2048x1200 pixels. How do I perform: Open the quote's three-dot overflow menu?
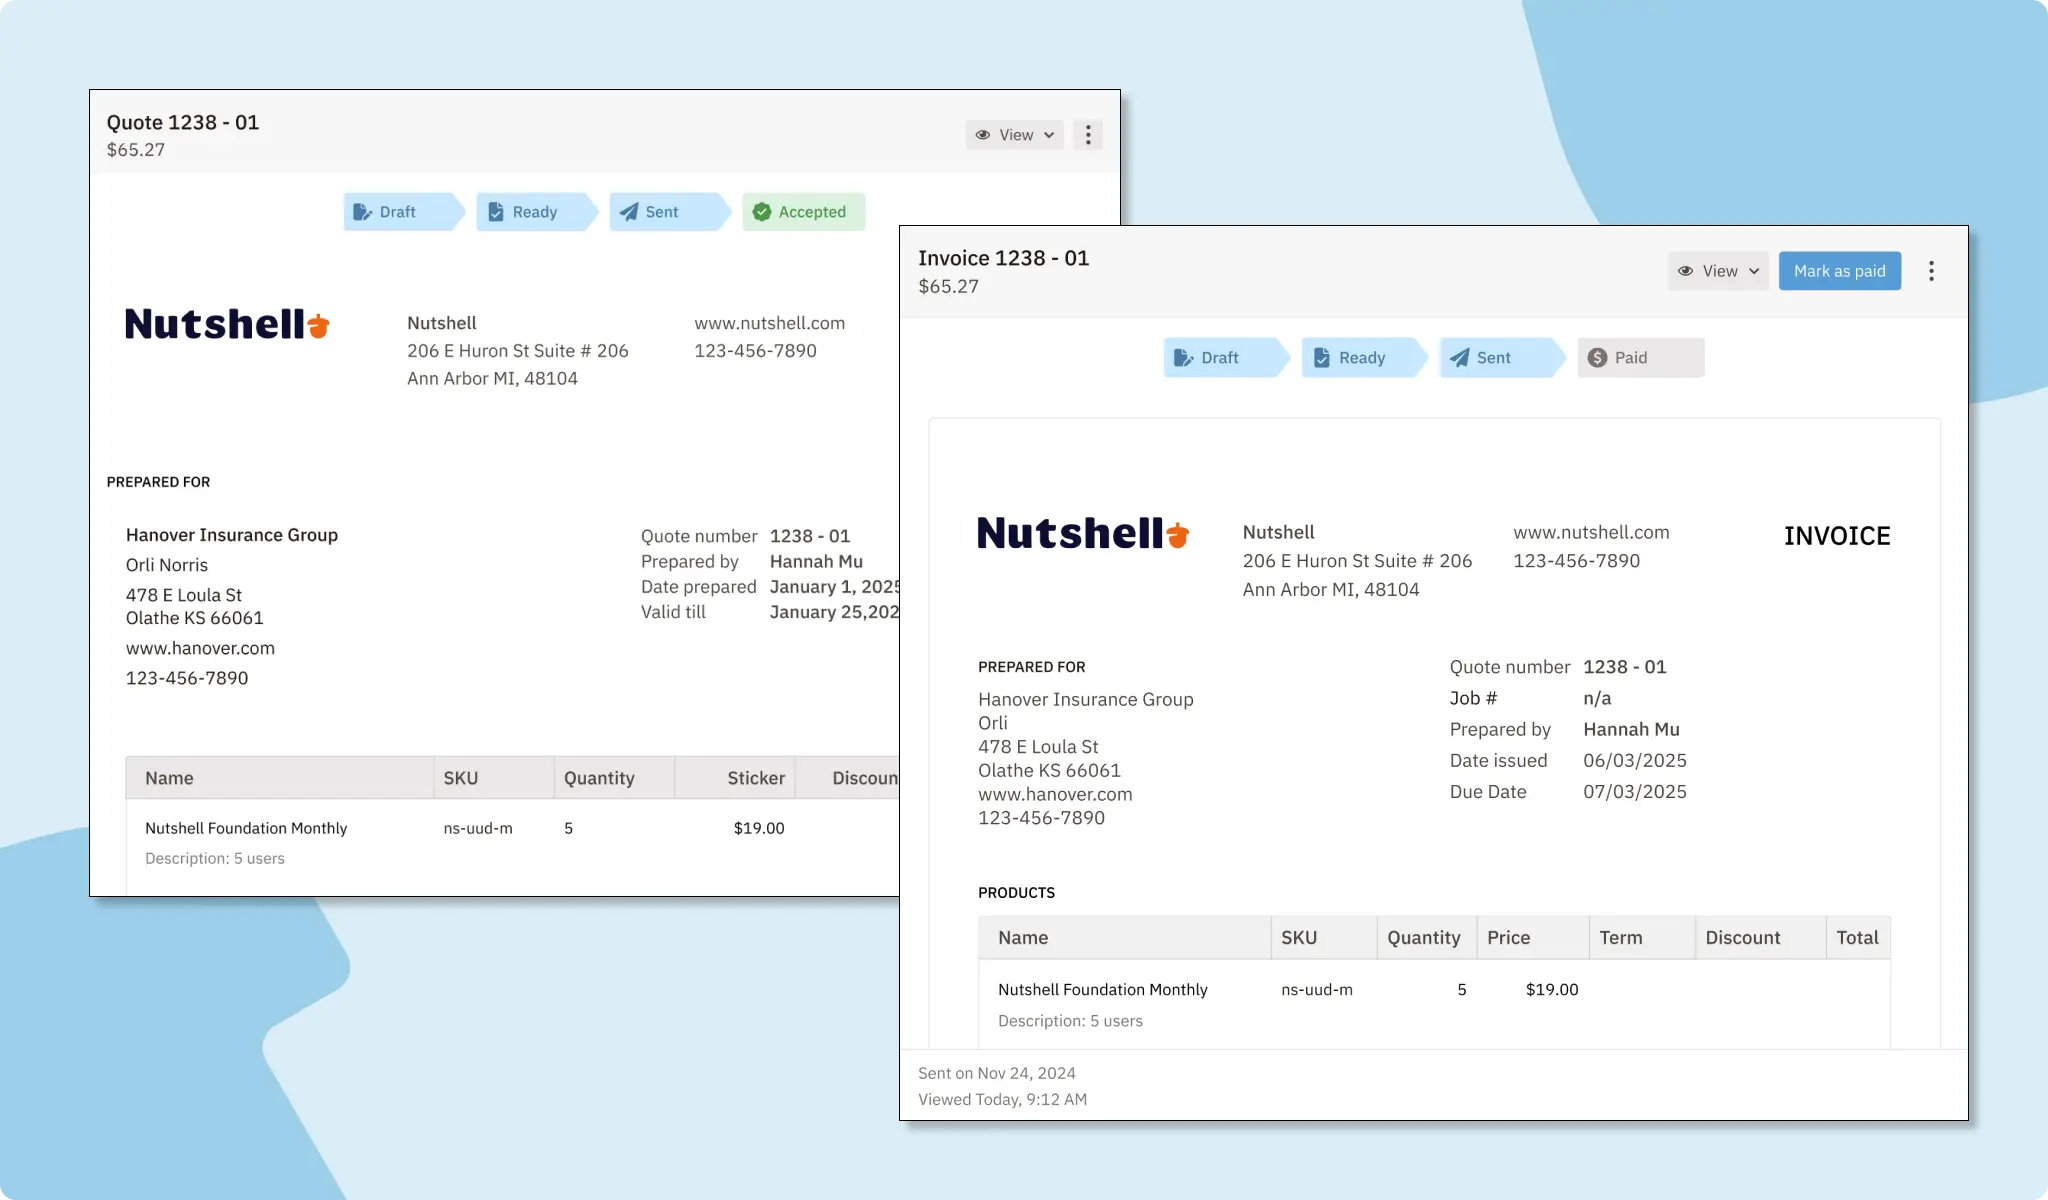1088,134
